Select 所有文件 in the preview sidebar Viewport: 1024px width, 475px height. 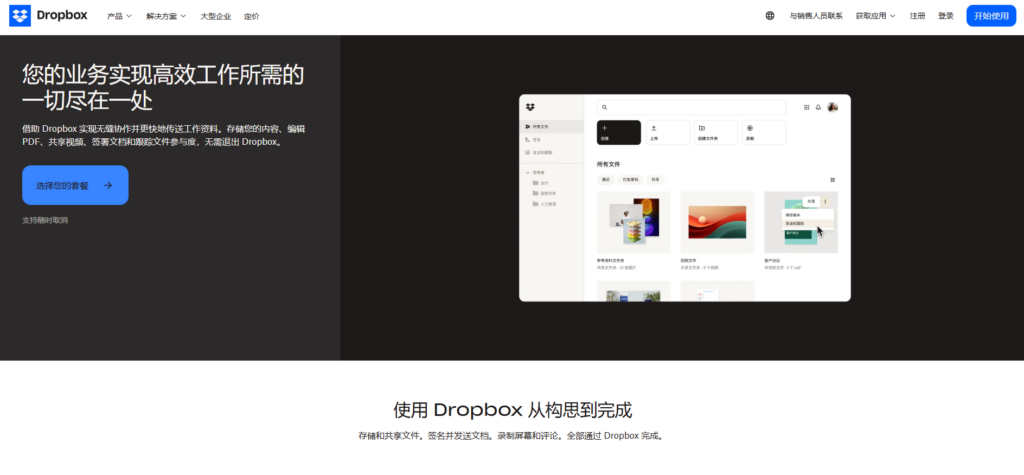552,126
